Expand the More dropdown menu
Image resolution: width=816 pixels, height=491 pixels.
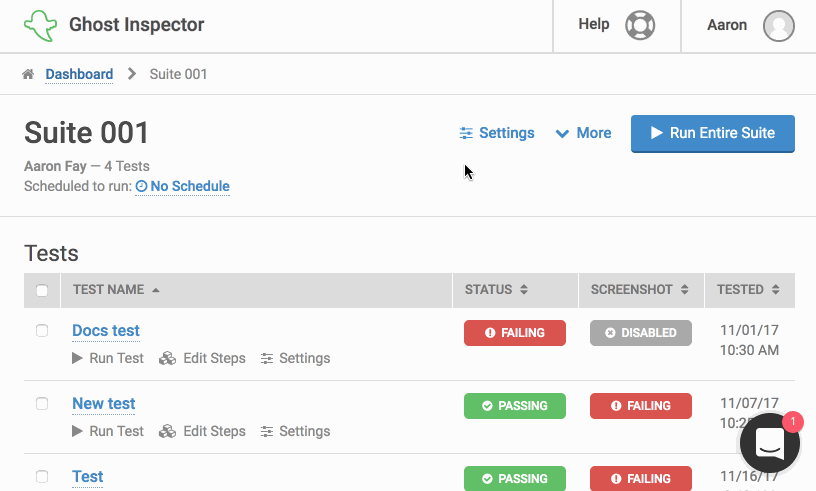tap(583, 133)
